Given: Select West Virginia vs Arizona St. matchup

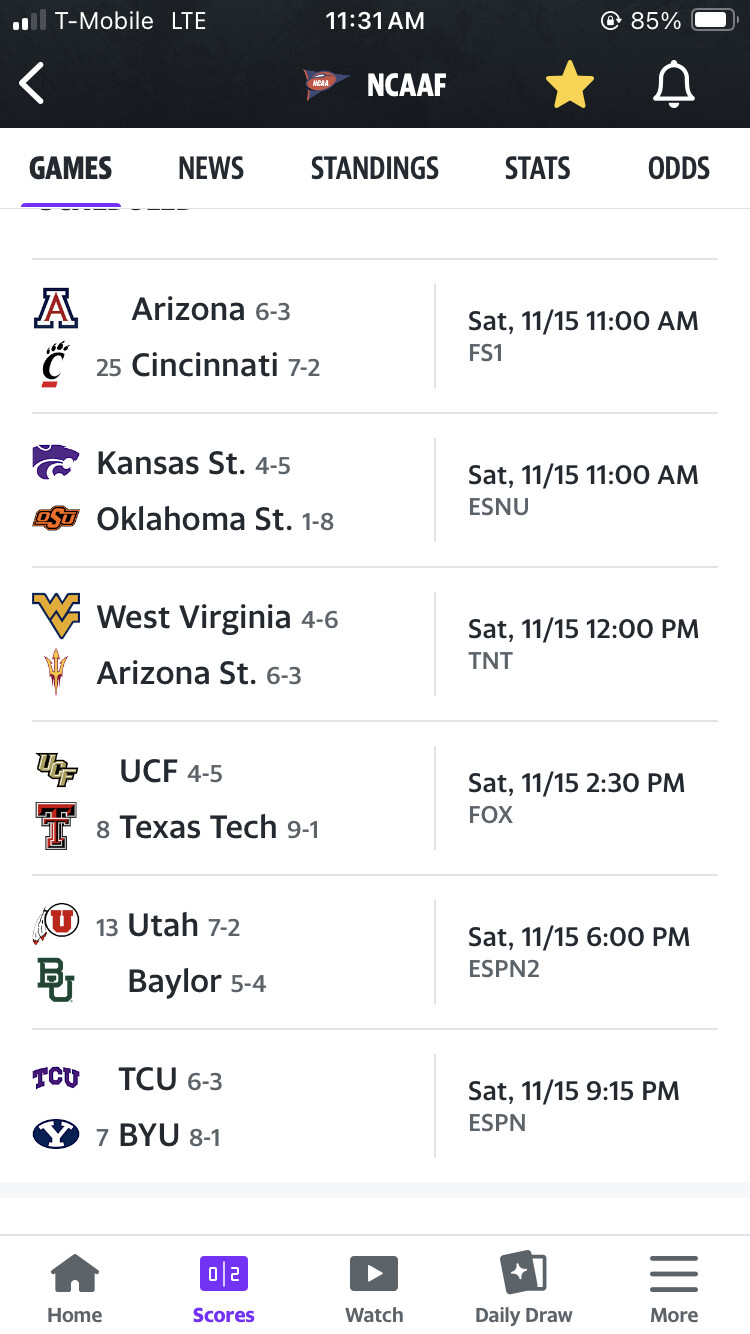Looking at the screenshot, I should coord(375,644).
